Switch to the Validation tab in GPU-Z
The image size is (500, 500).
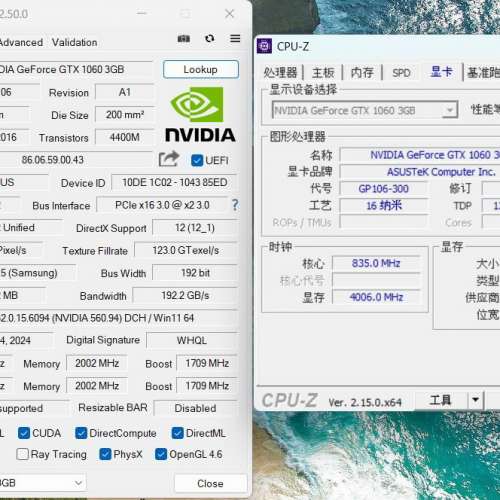pyautogui.click(x=75, y=43)
